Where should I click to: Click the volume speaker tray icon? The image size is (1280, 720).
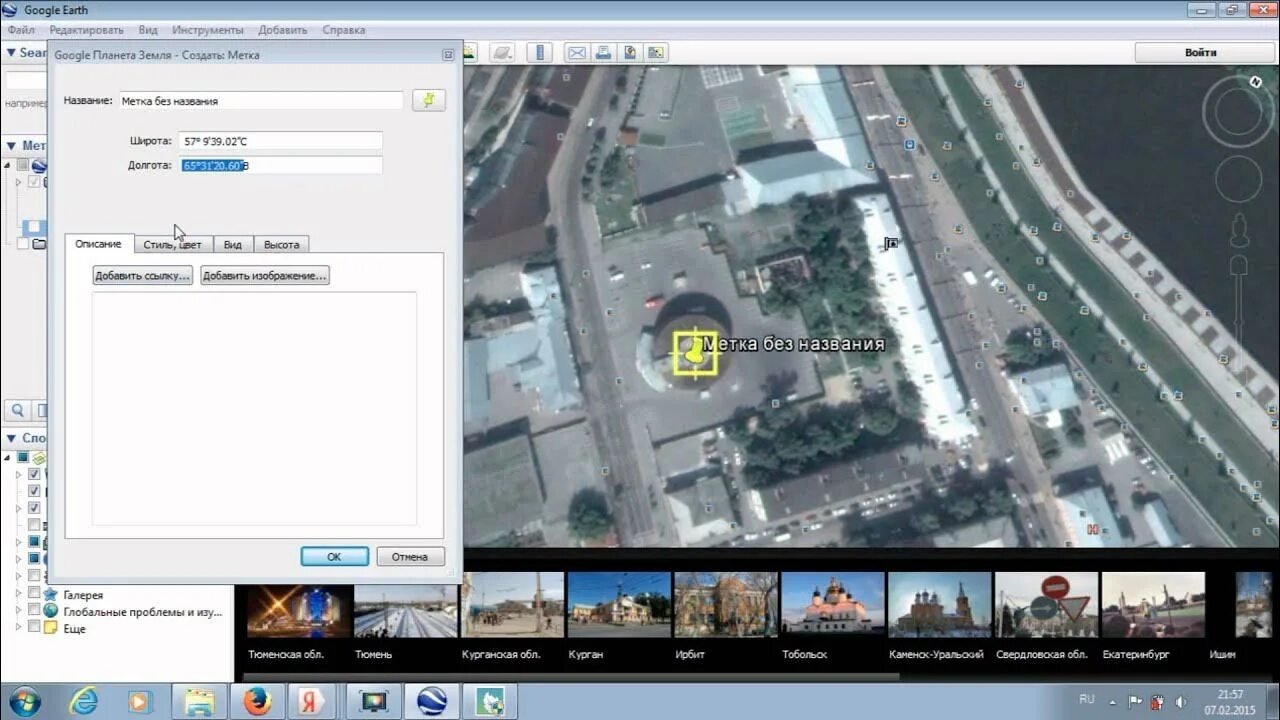[1181, 702]
